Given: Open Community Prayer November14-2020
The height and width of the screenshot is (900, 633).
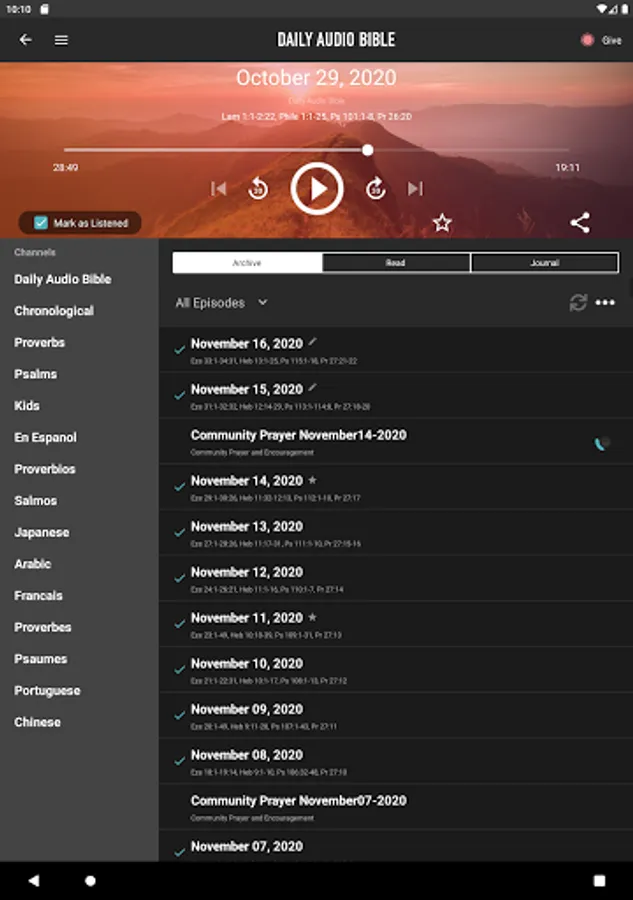Looking at the screenshot, I should (396, 441).
